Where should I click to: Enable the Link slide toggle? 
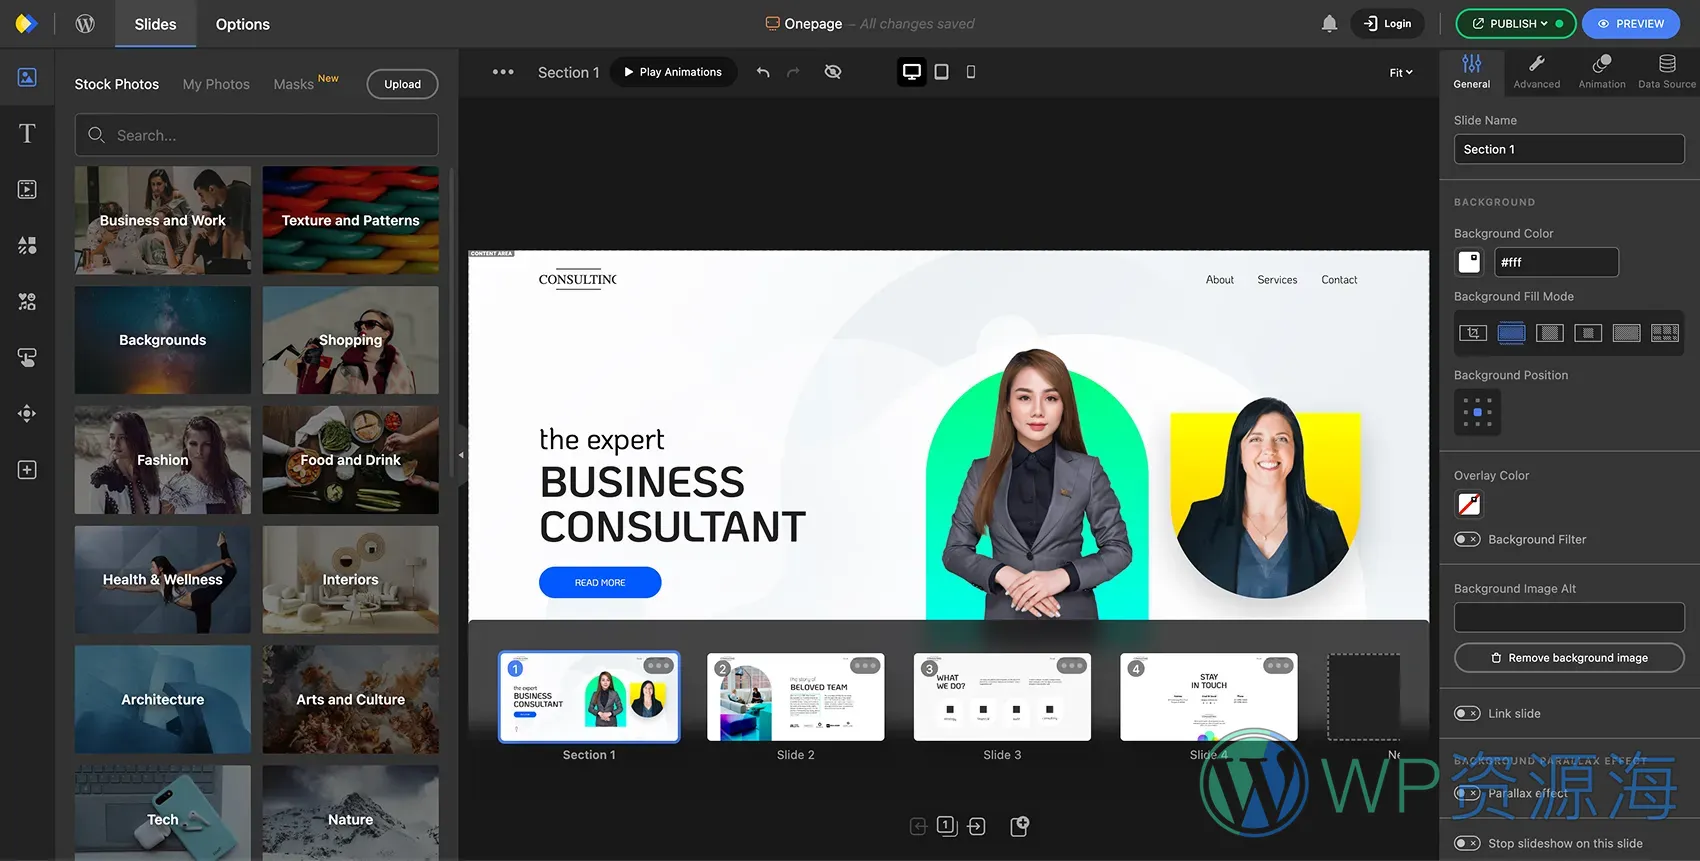point(1467,713)
